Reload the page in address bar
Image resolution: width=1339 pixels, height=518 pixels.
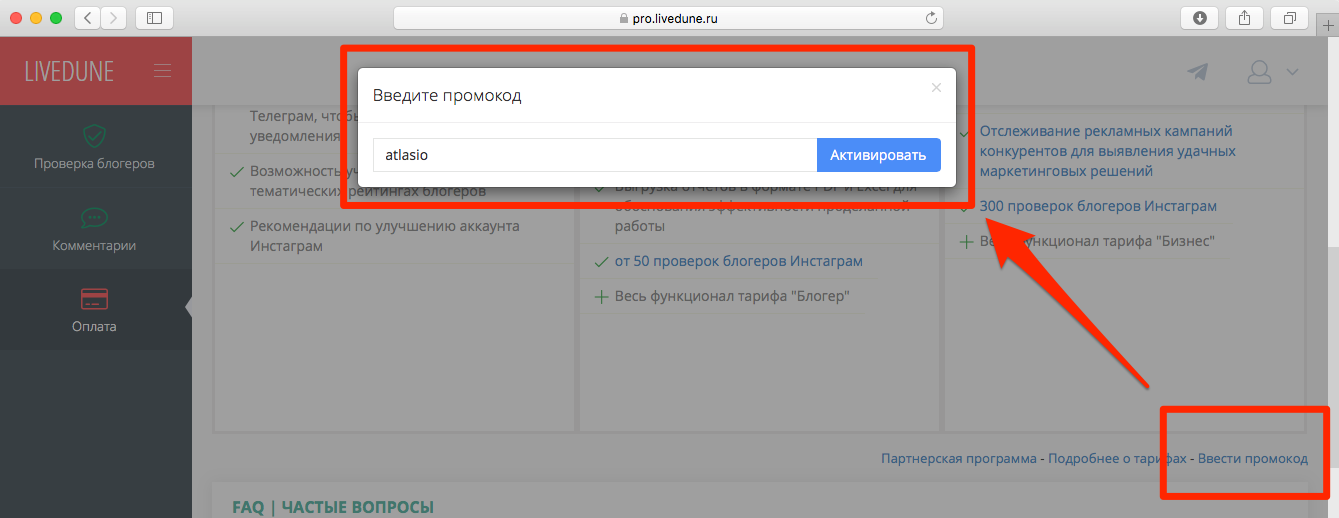(x=931, y=17)
